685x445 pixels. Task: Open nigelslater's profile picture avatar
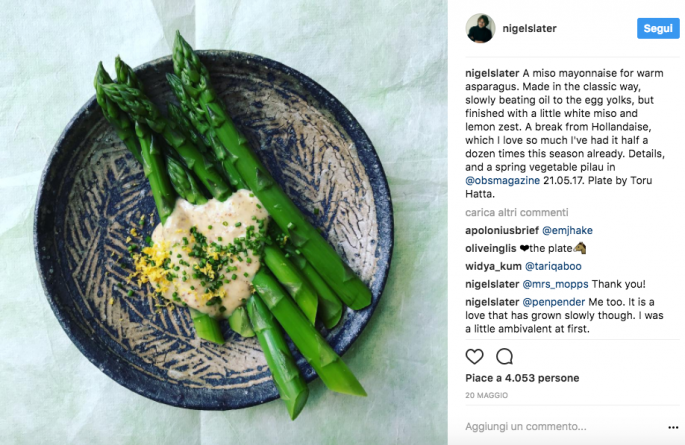[480, 28]
